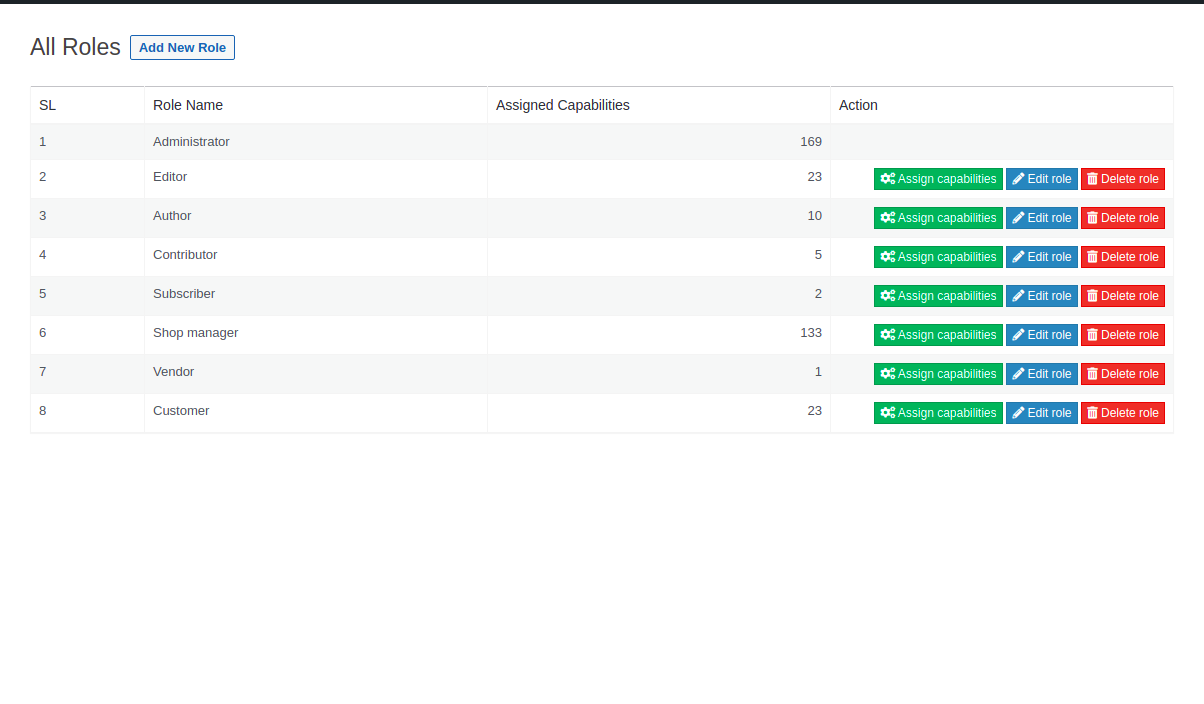Screen dimensions: 1204x704
Task: Click the Vendor capability count 1
Action: point(818,372)
